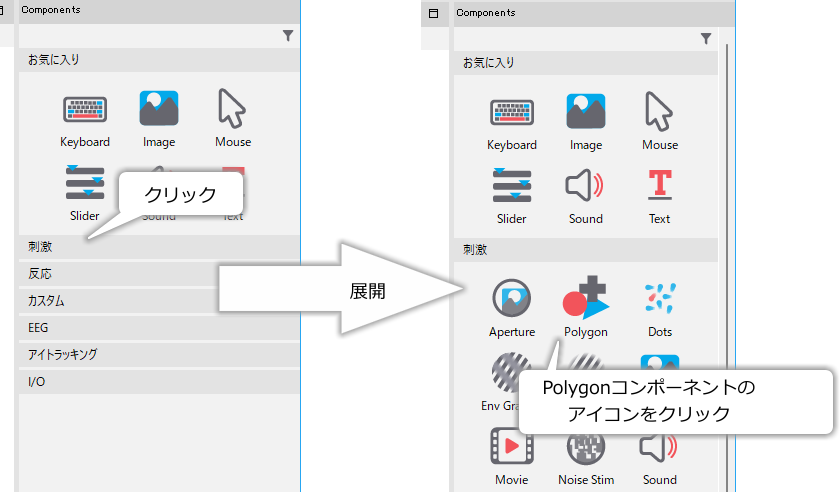Collapse お気に入り section in left panel
The height and width of the screenshot is (492, 840).
tap(159, 60)
